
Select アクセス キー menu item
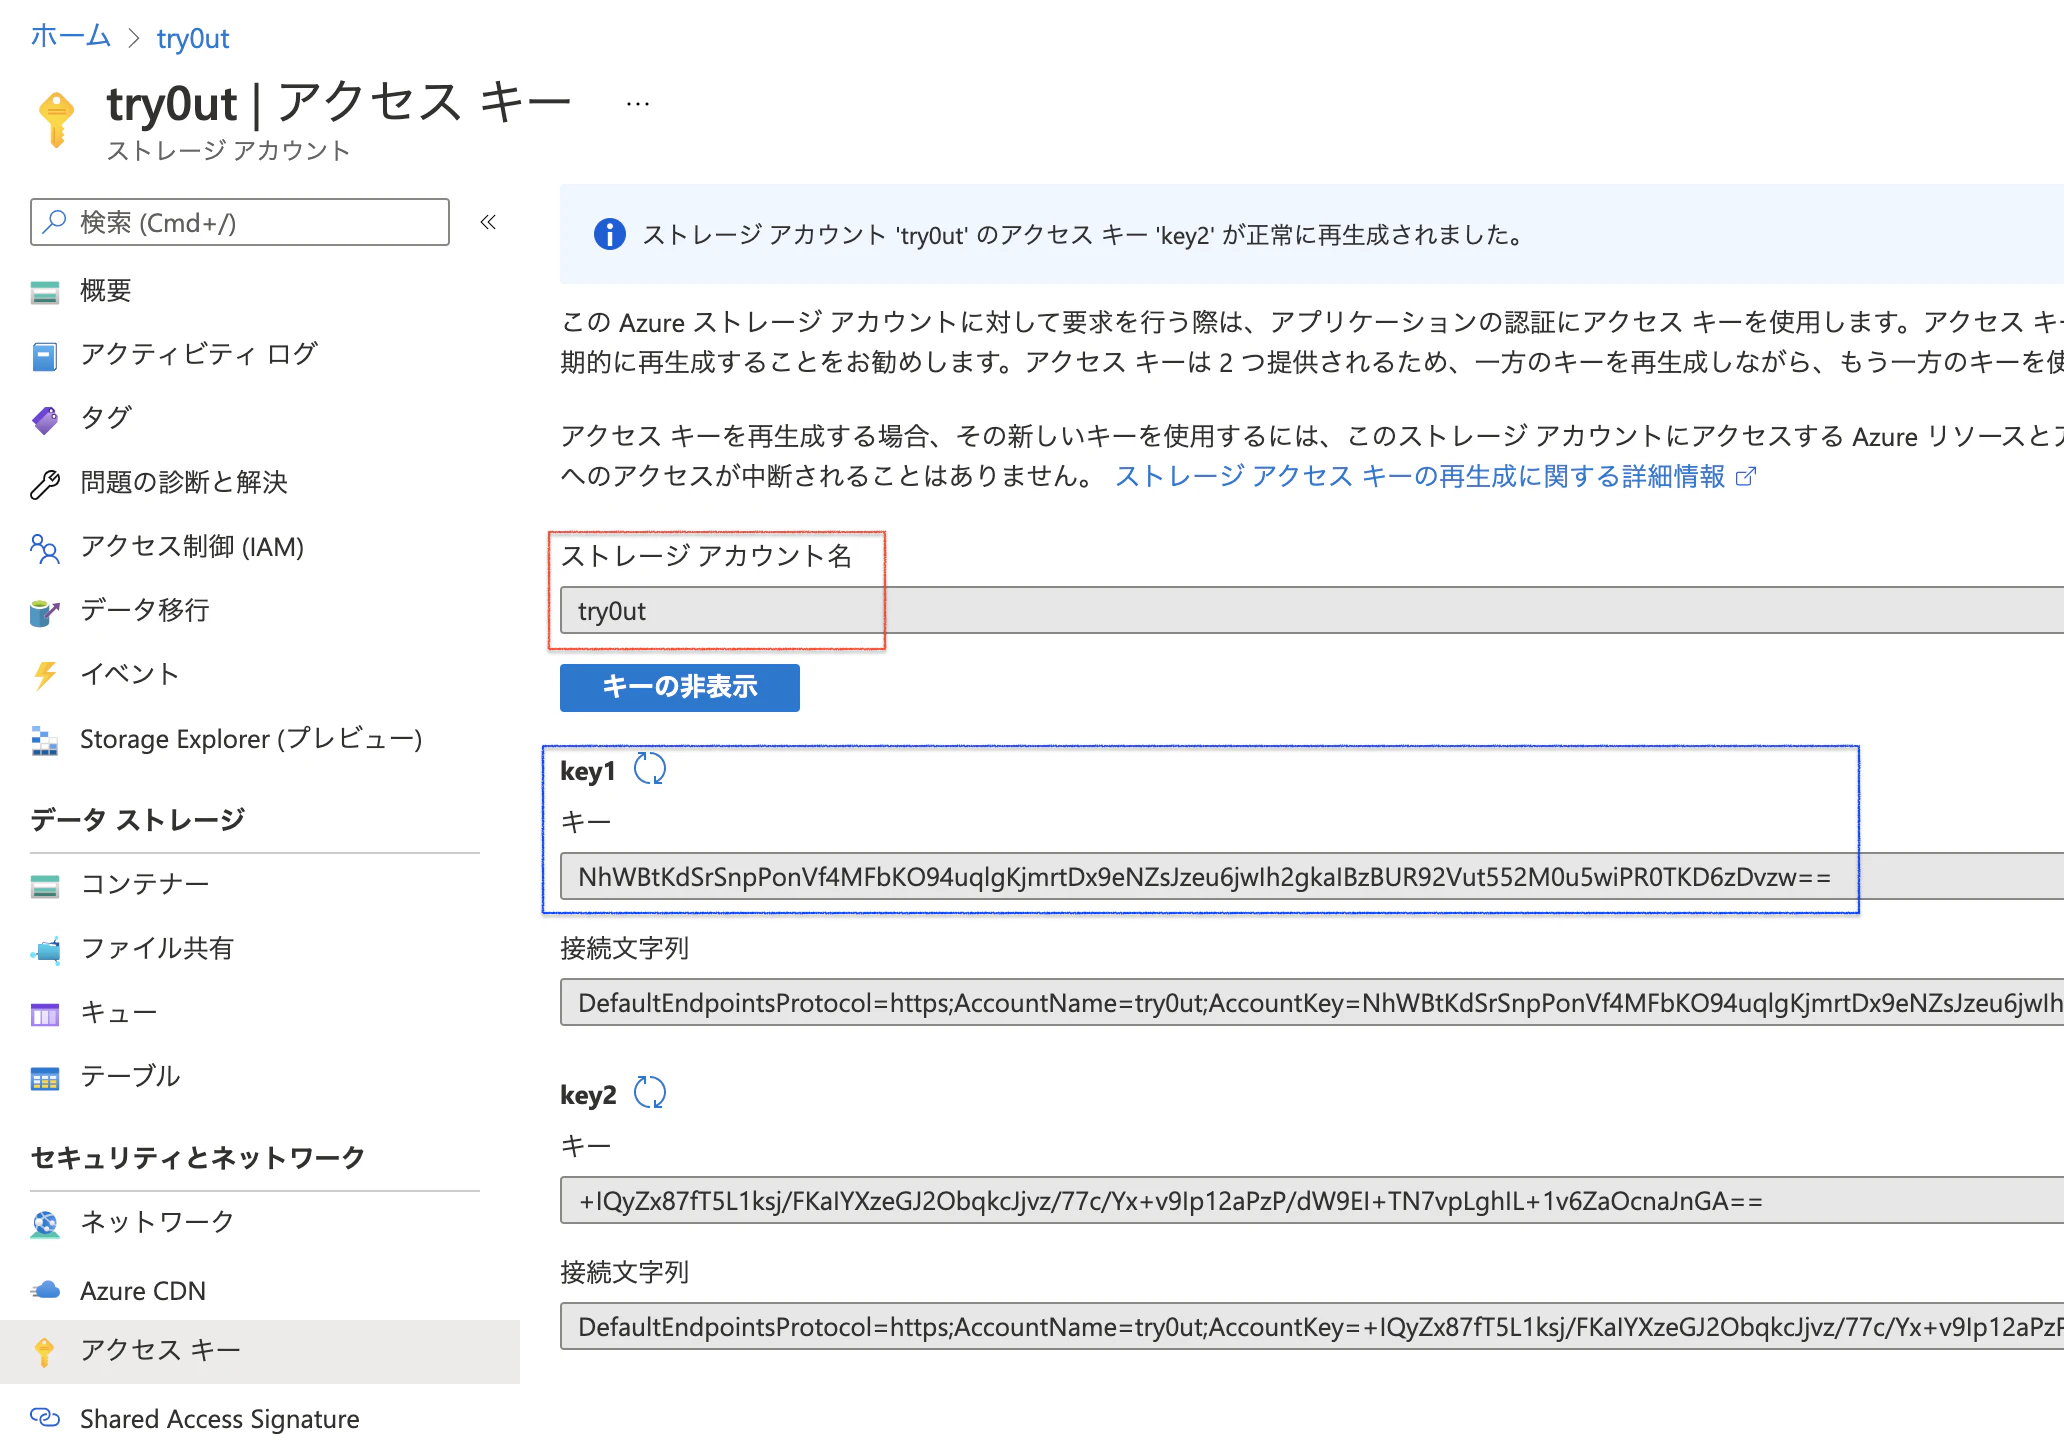[x=161, y=1350]
